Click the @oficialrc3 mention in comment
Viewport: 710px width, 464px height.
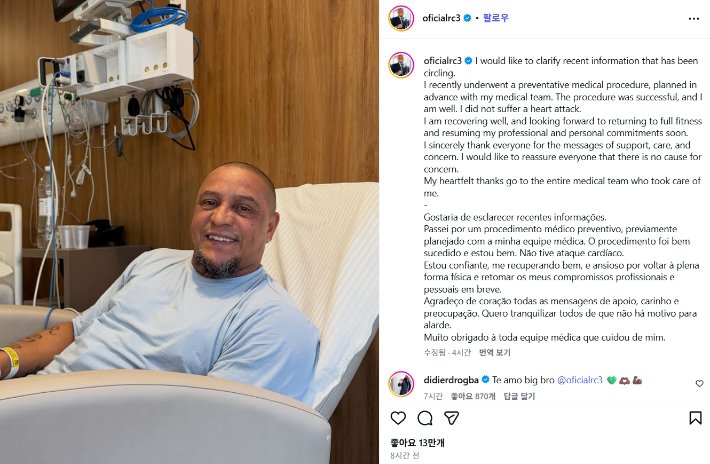pyautogui.click(x=580, y=380)
